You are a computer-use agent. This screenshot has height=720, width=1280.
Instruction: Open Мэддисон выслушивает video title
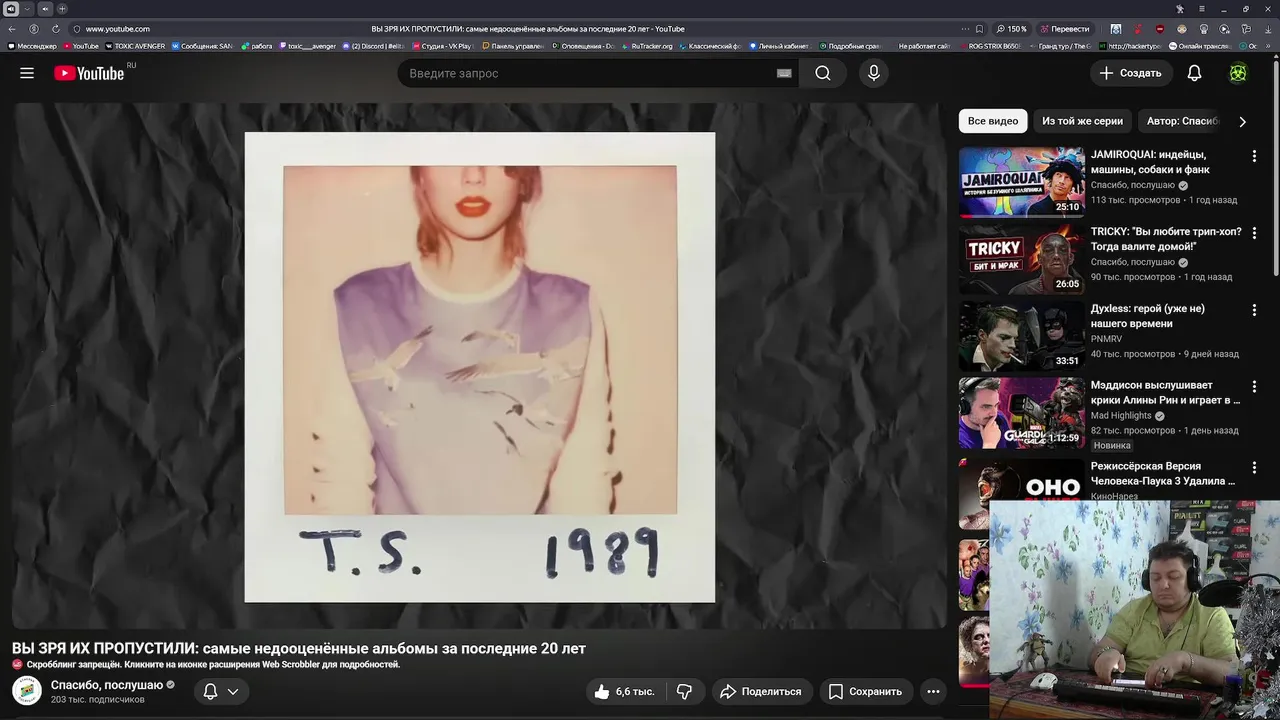[x=1165, y=392]
